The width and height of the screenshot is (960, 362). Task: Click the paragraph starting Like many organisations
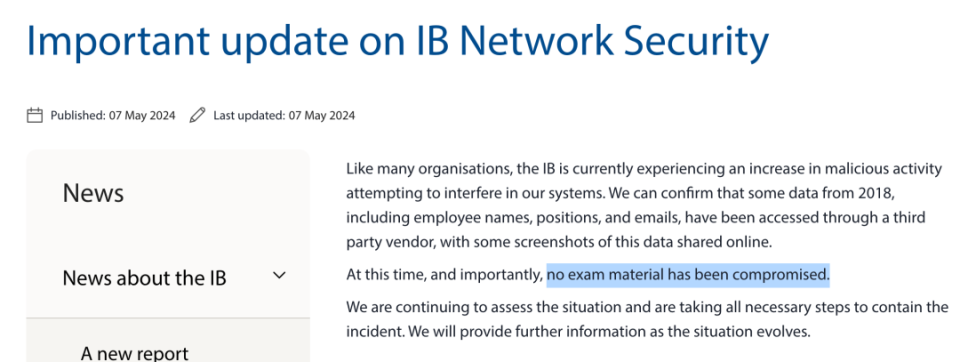pos(644,205)
